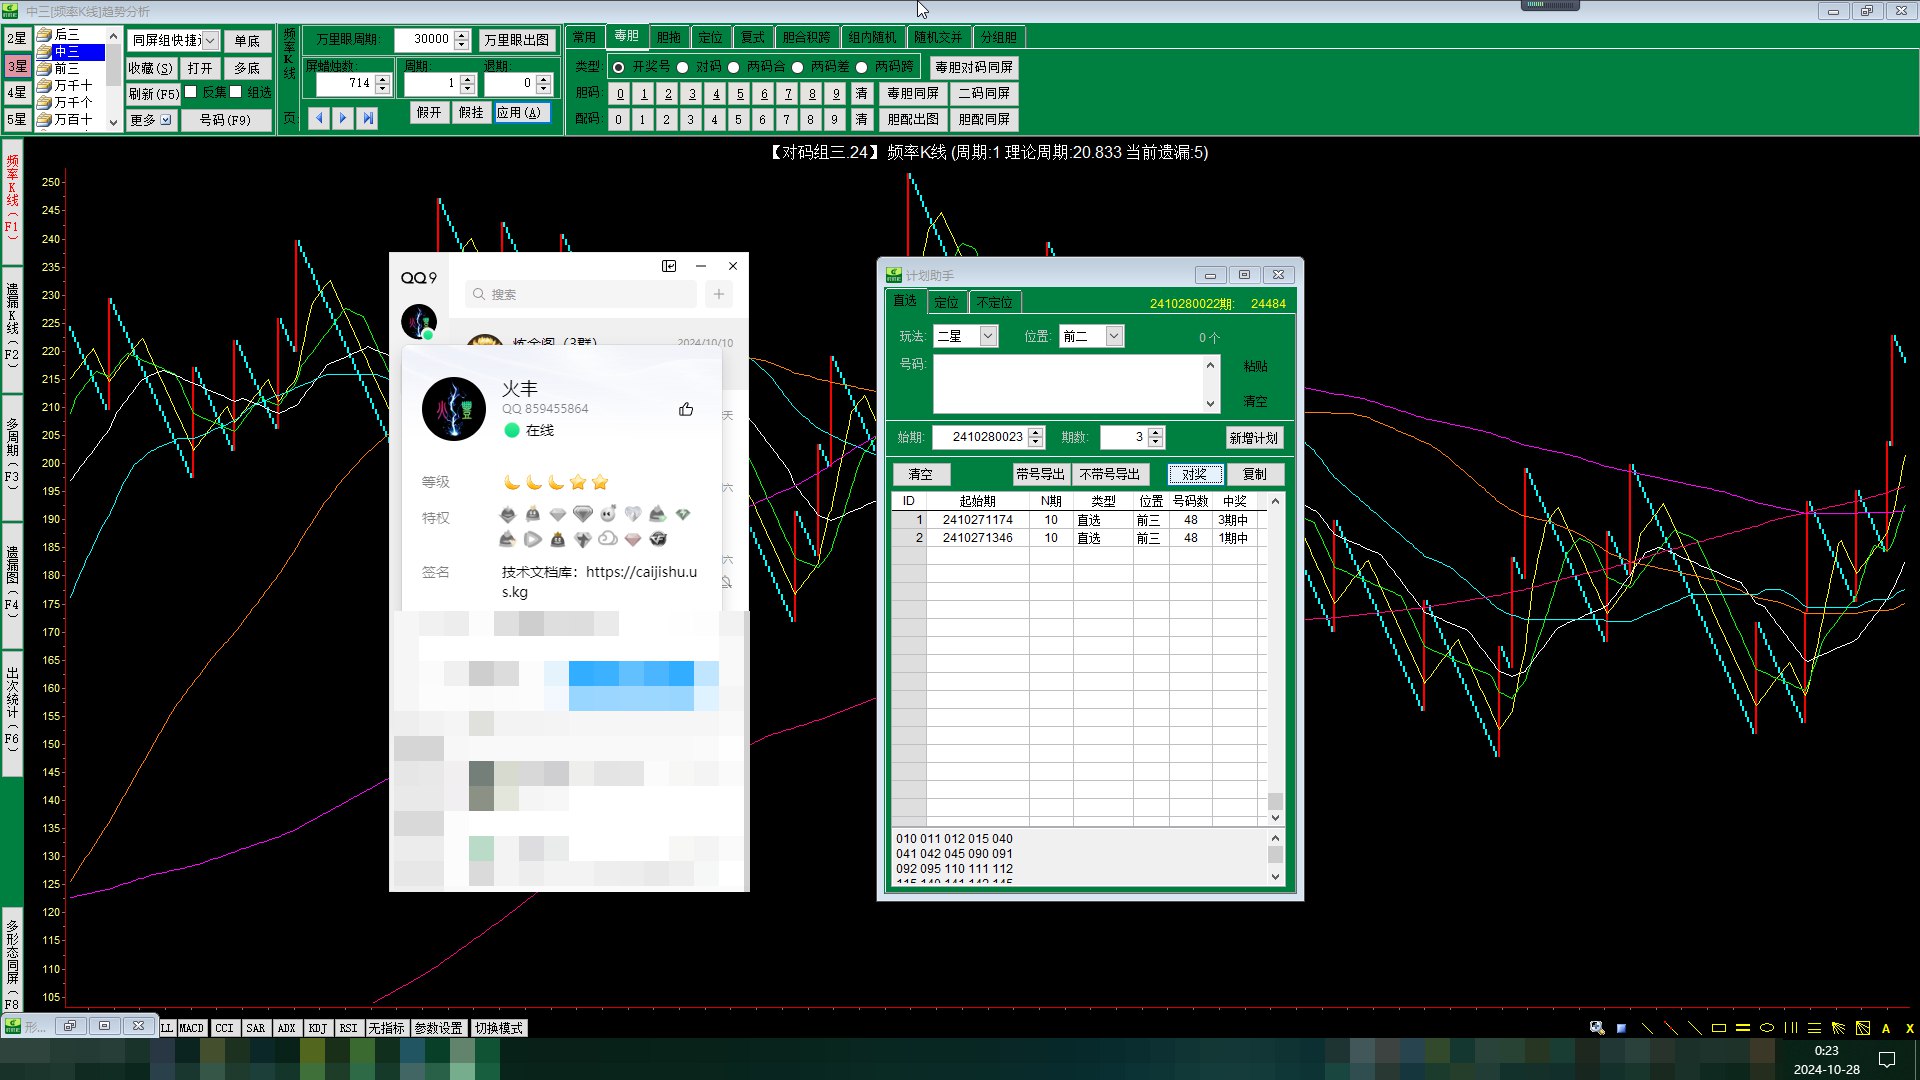The height and width of the screenshot is (1080, 1920).
Task: Click the MACD indicator button
Action: [191, 1028]
